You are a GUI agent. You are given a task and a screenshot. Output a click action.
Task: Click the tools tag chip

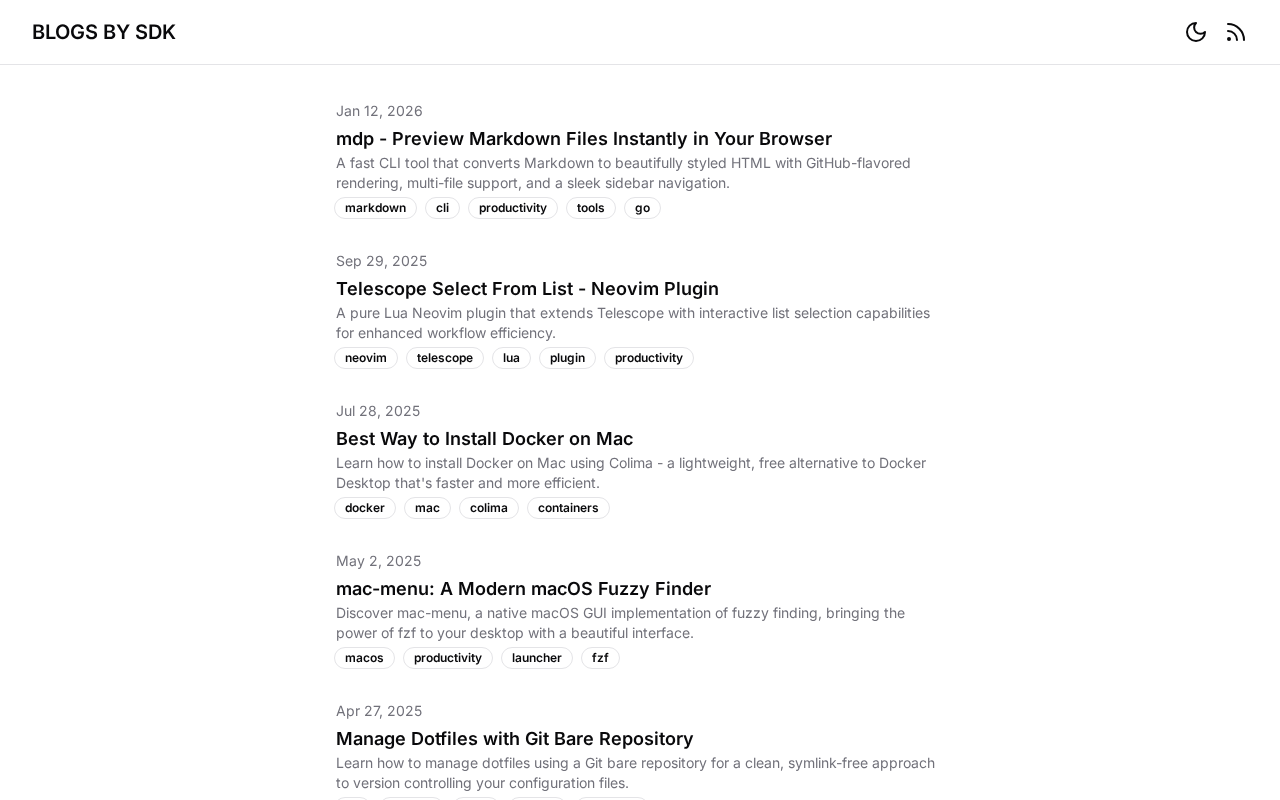[x=590, y=208]
